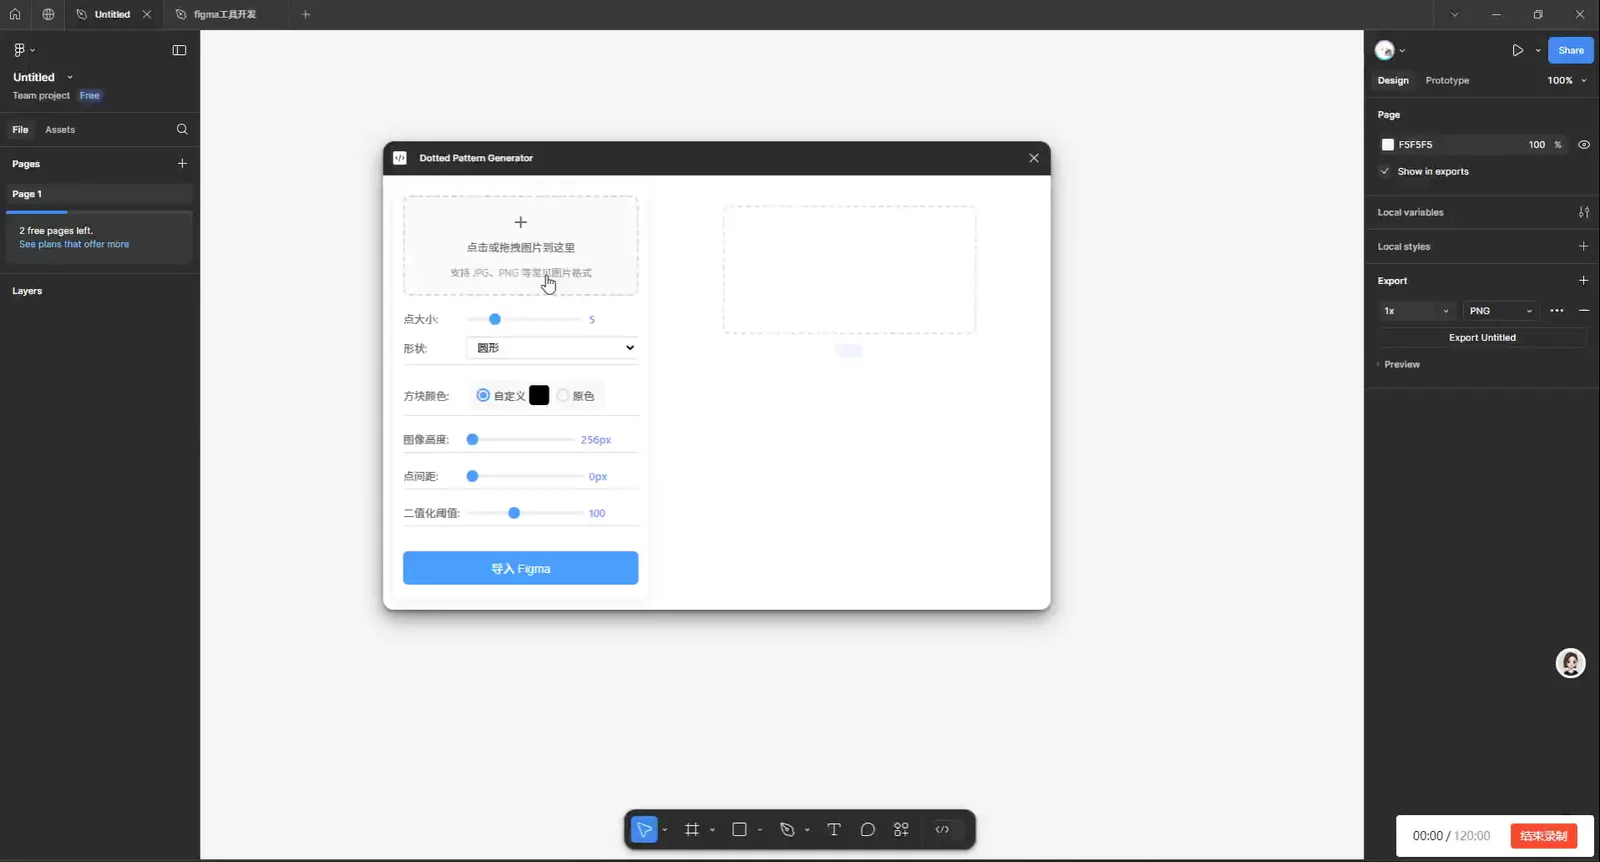The height and width of the screenshot is (862, 1600).
Task: Select the Pen tool in toolbar
Action: 787,829
